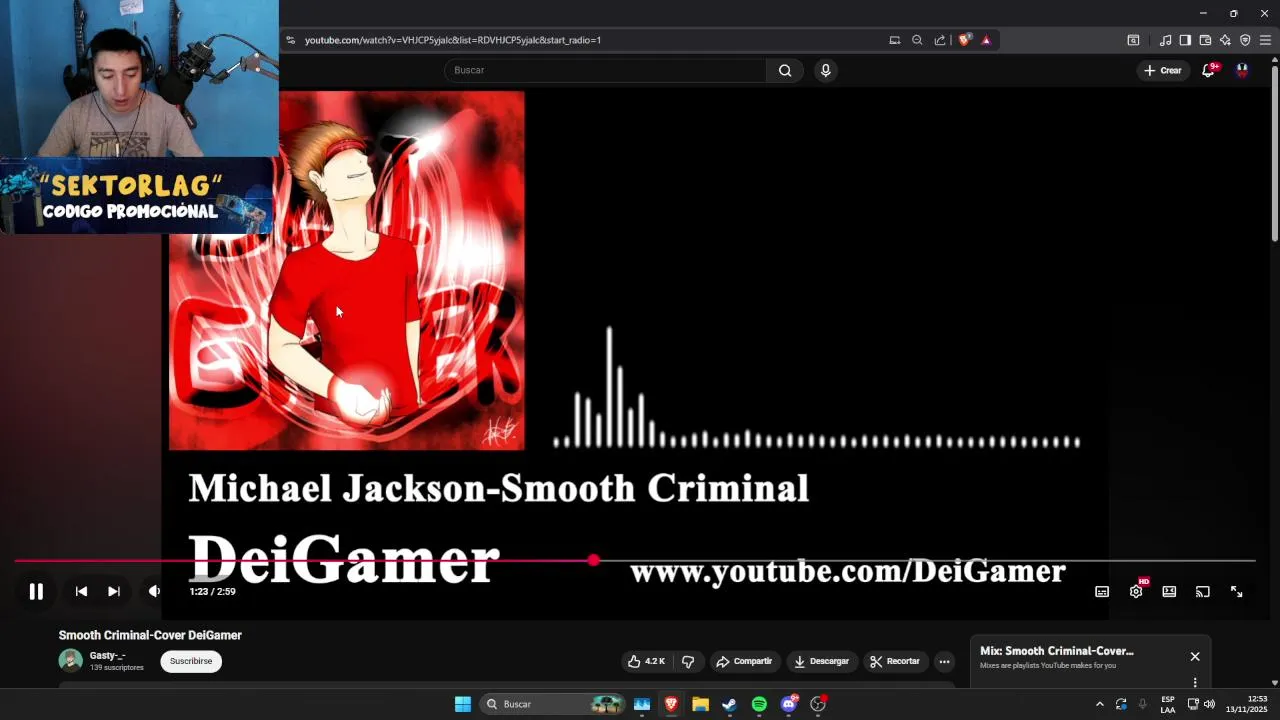Screen dimensions: 1280x720
Task: Open File Explorer from taskbar
Action: tap(700, 704)
